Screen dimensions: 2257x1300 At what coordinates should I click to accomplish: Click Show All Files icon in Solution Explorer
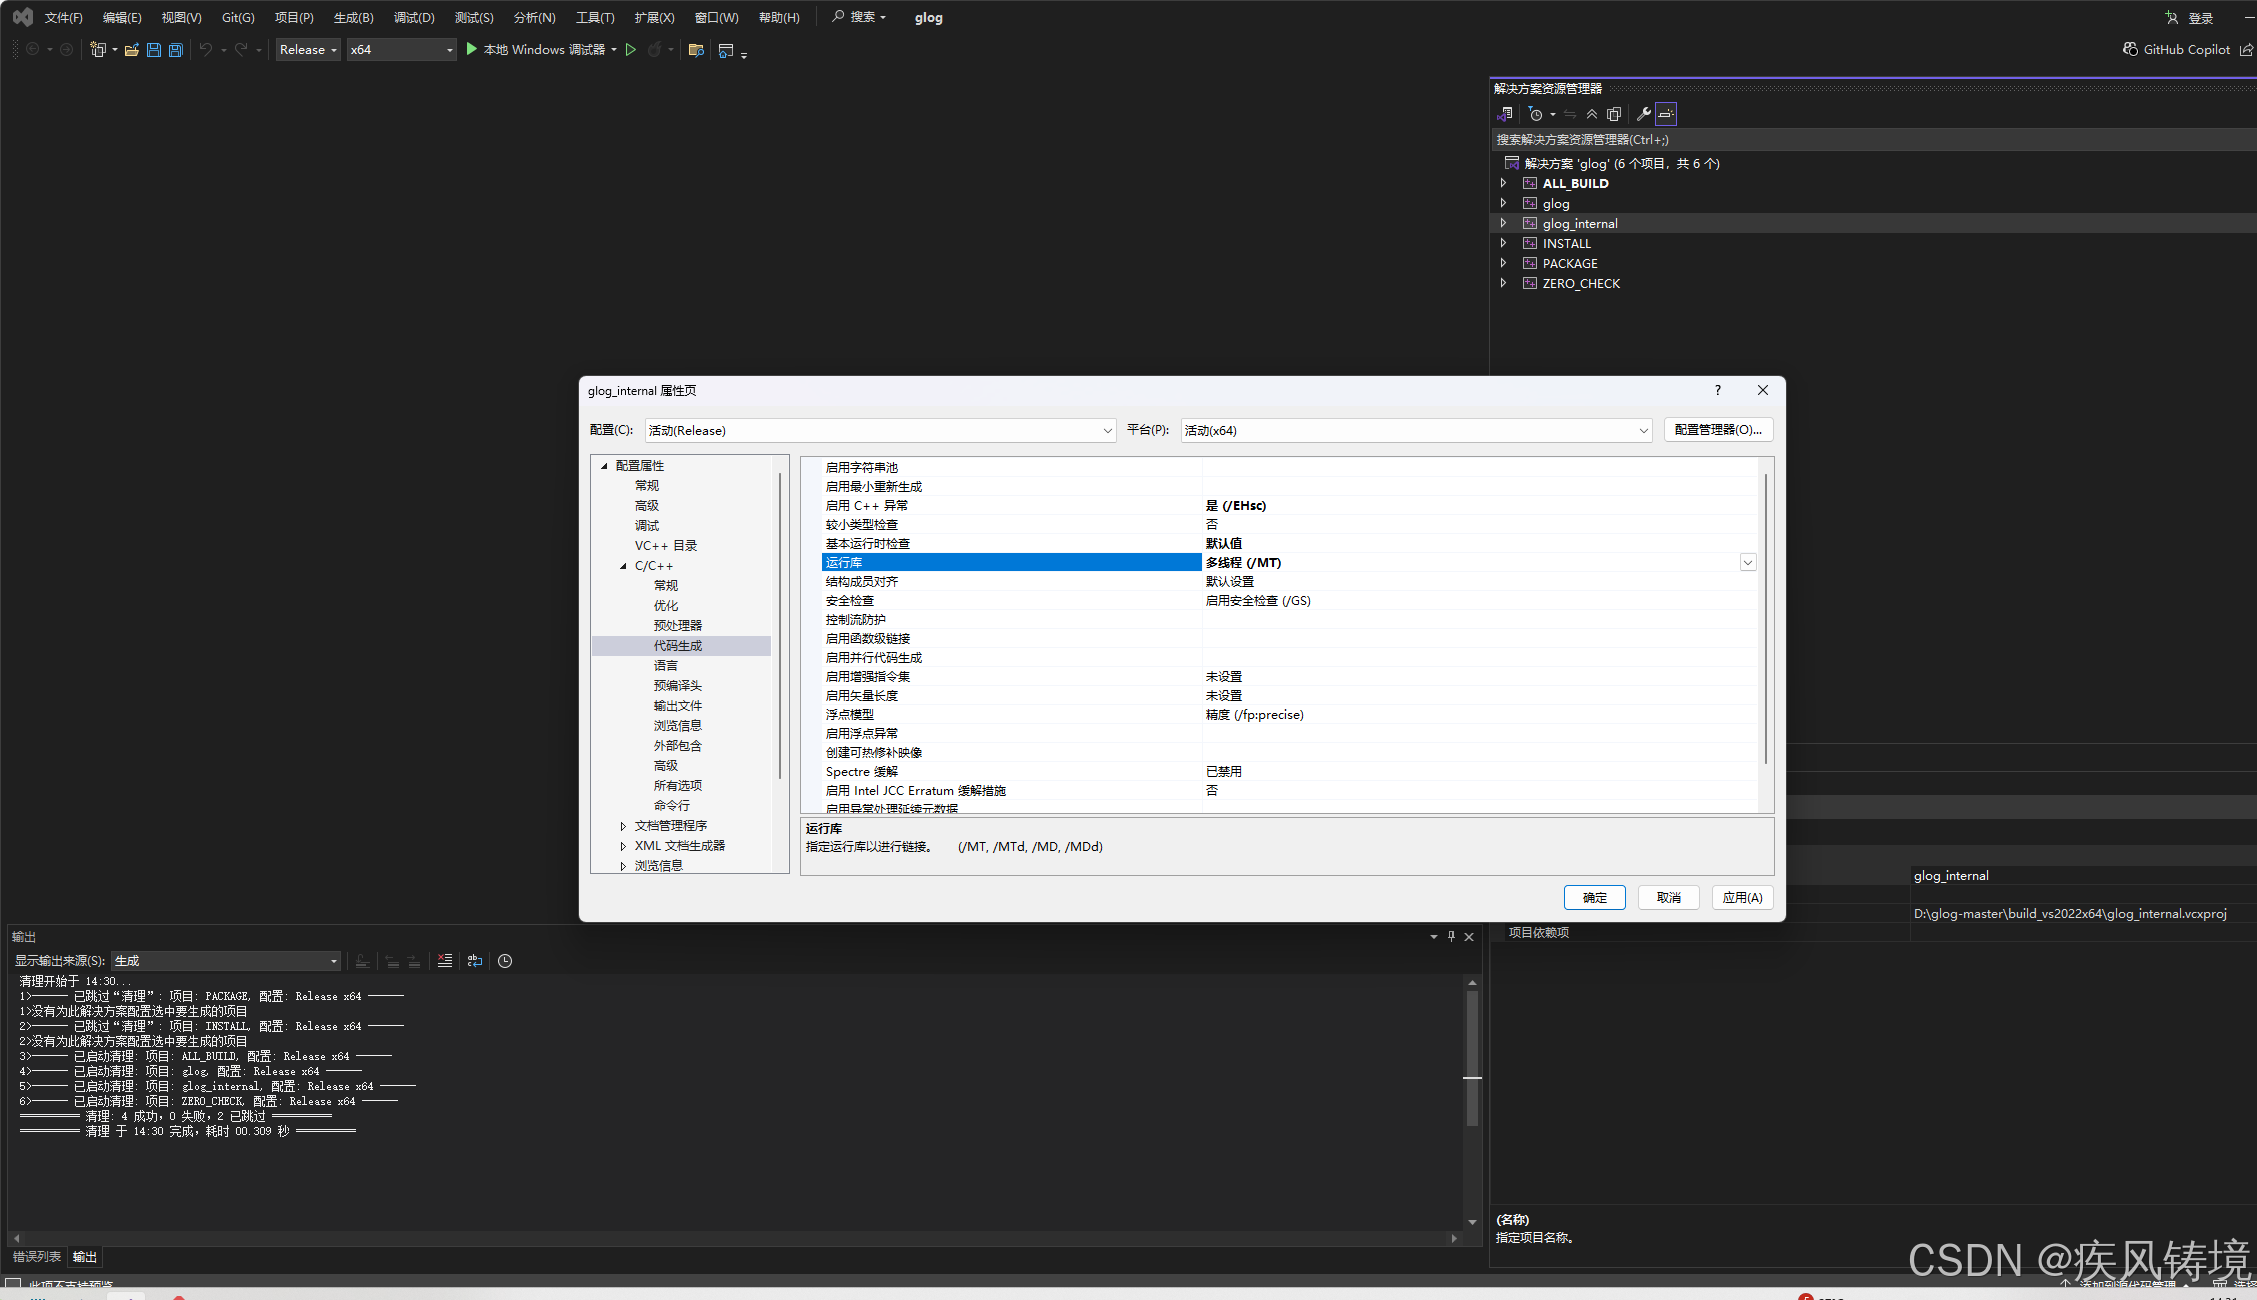coord(1614,114)
